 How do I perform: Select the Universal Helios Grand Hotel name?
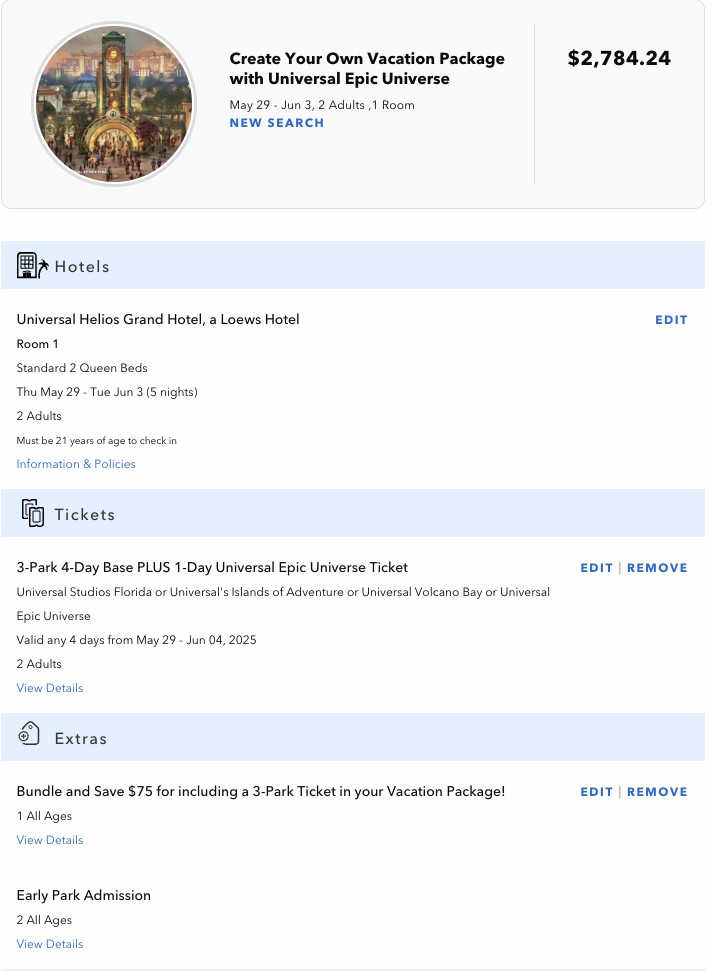[158, 320]
